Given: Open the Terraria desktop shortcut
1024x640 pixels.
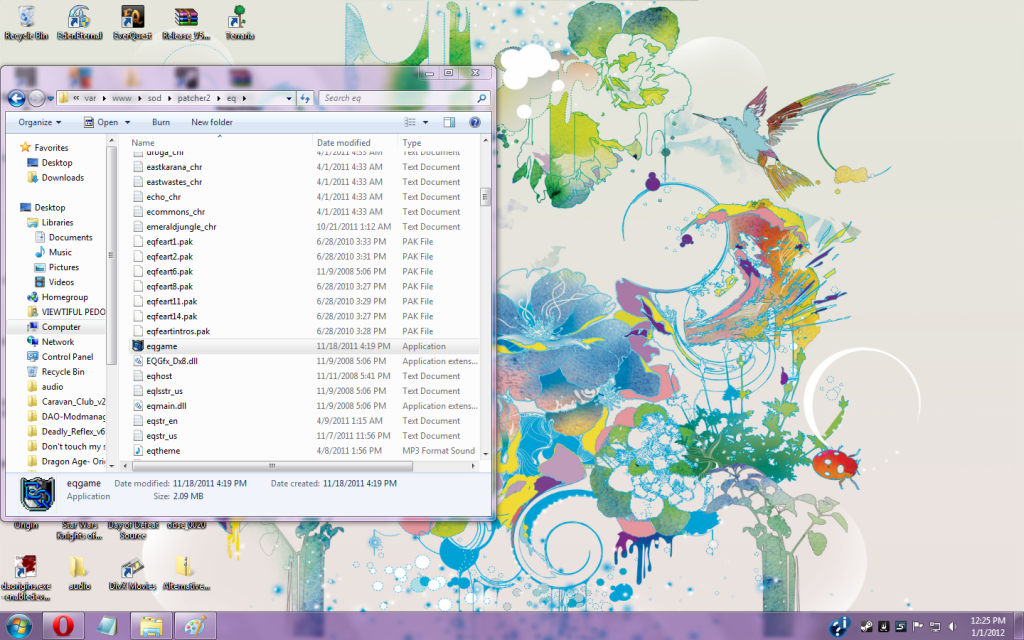Looking at the screenshot, I should click(x=239, y=22).
